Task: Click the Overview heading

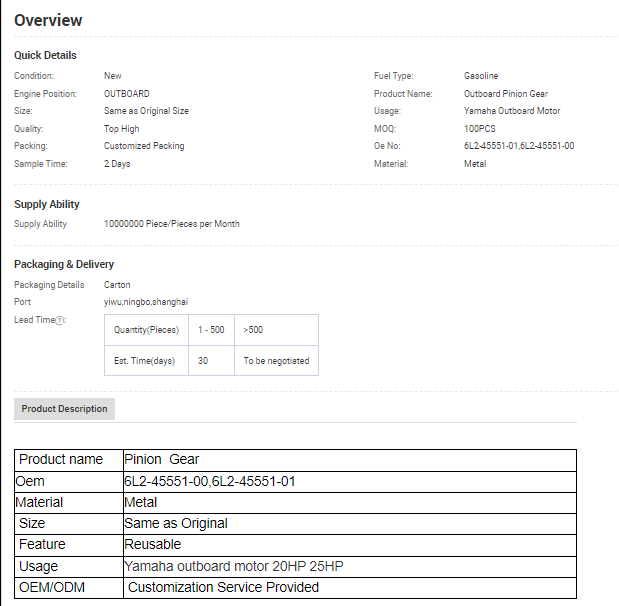Action: (x=48, y=20)
